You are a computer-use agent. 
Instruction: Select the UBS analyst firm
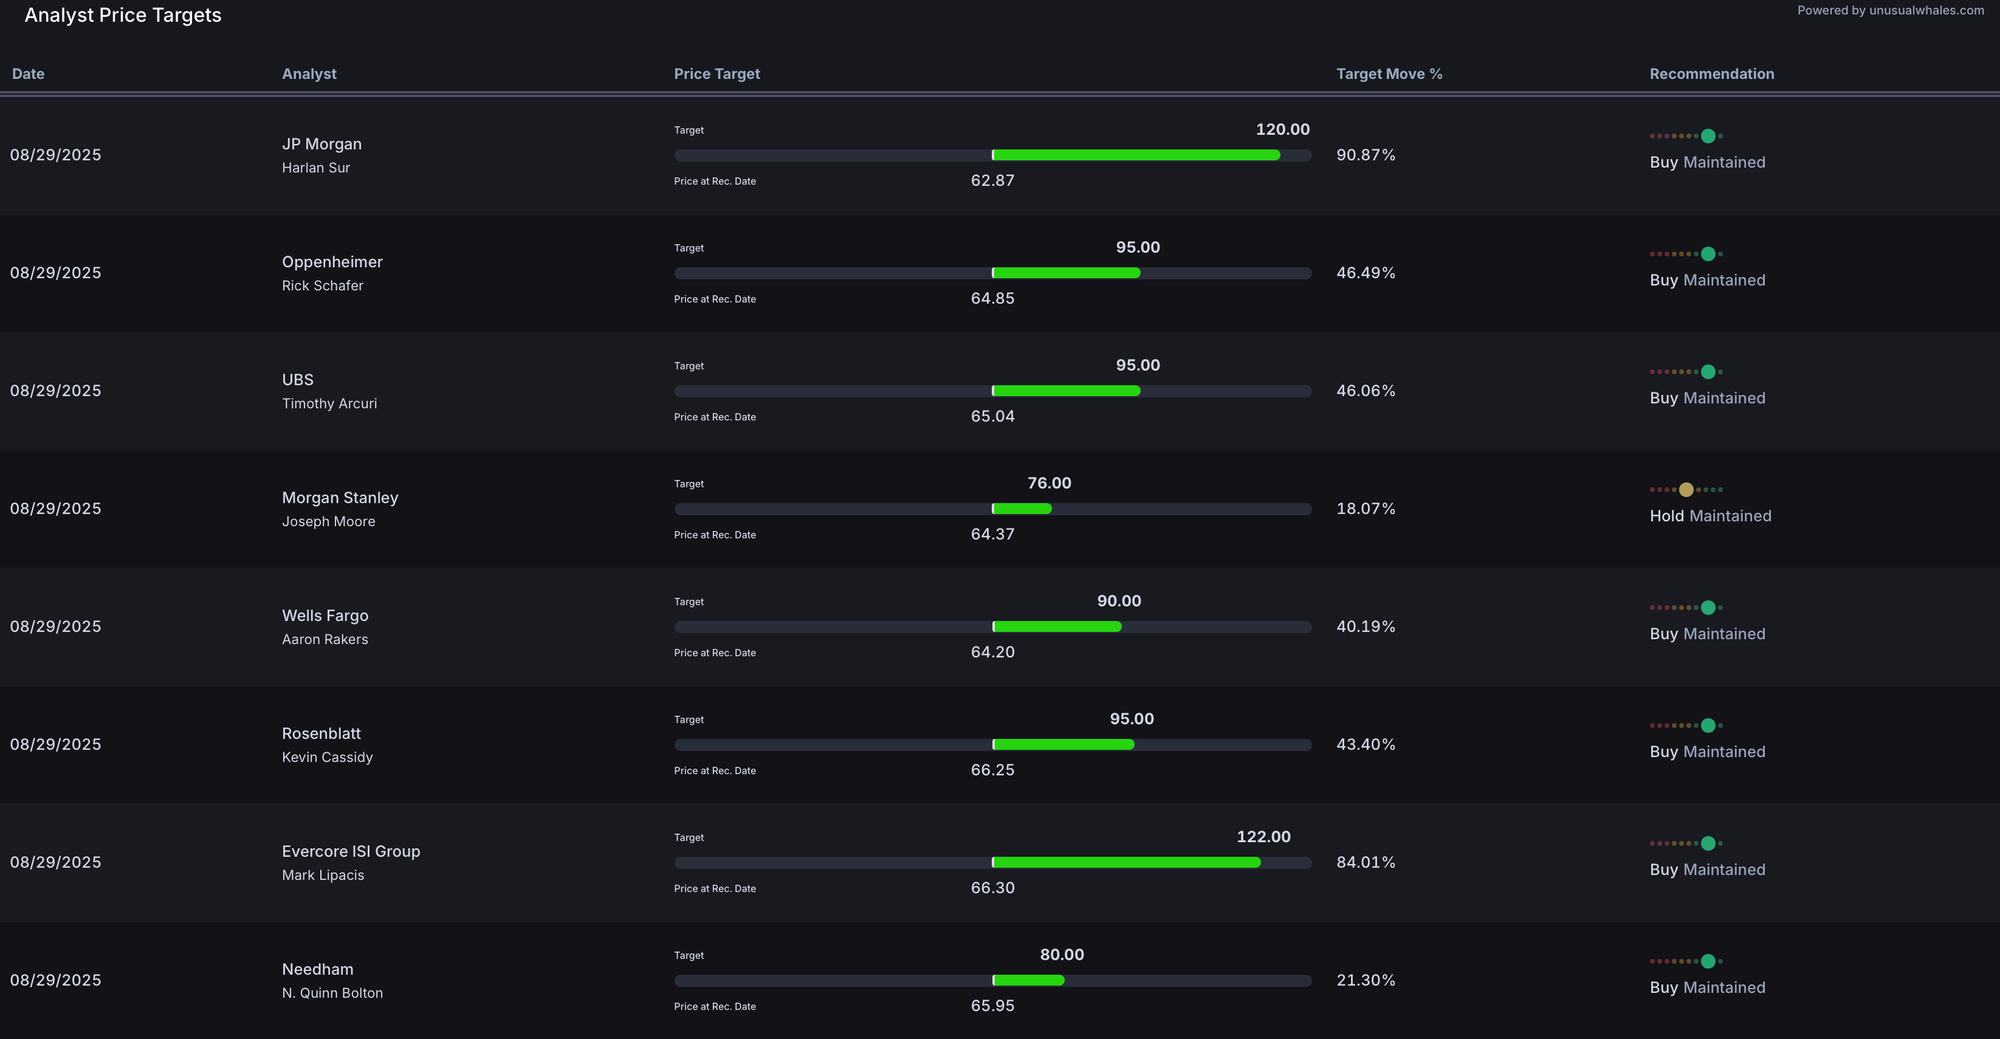tap(298, 380)
